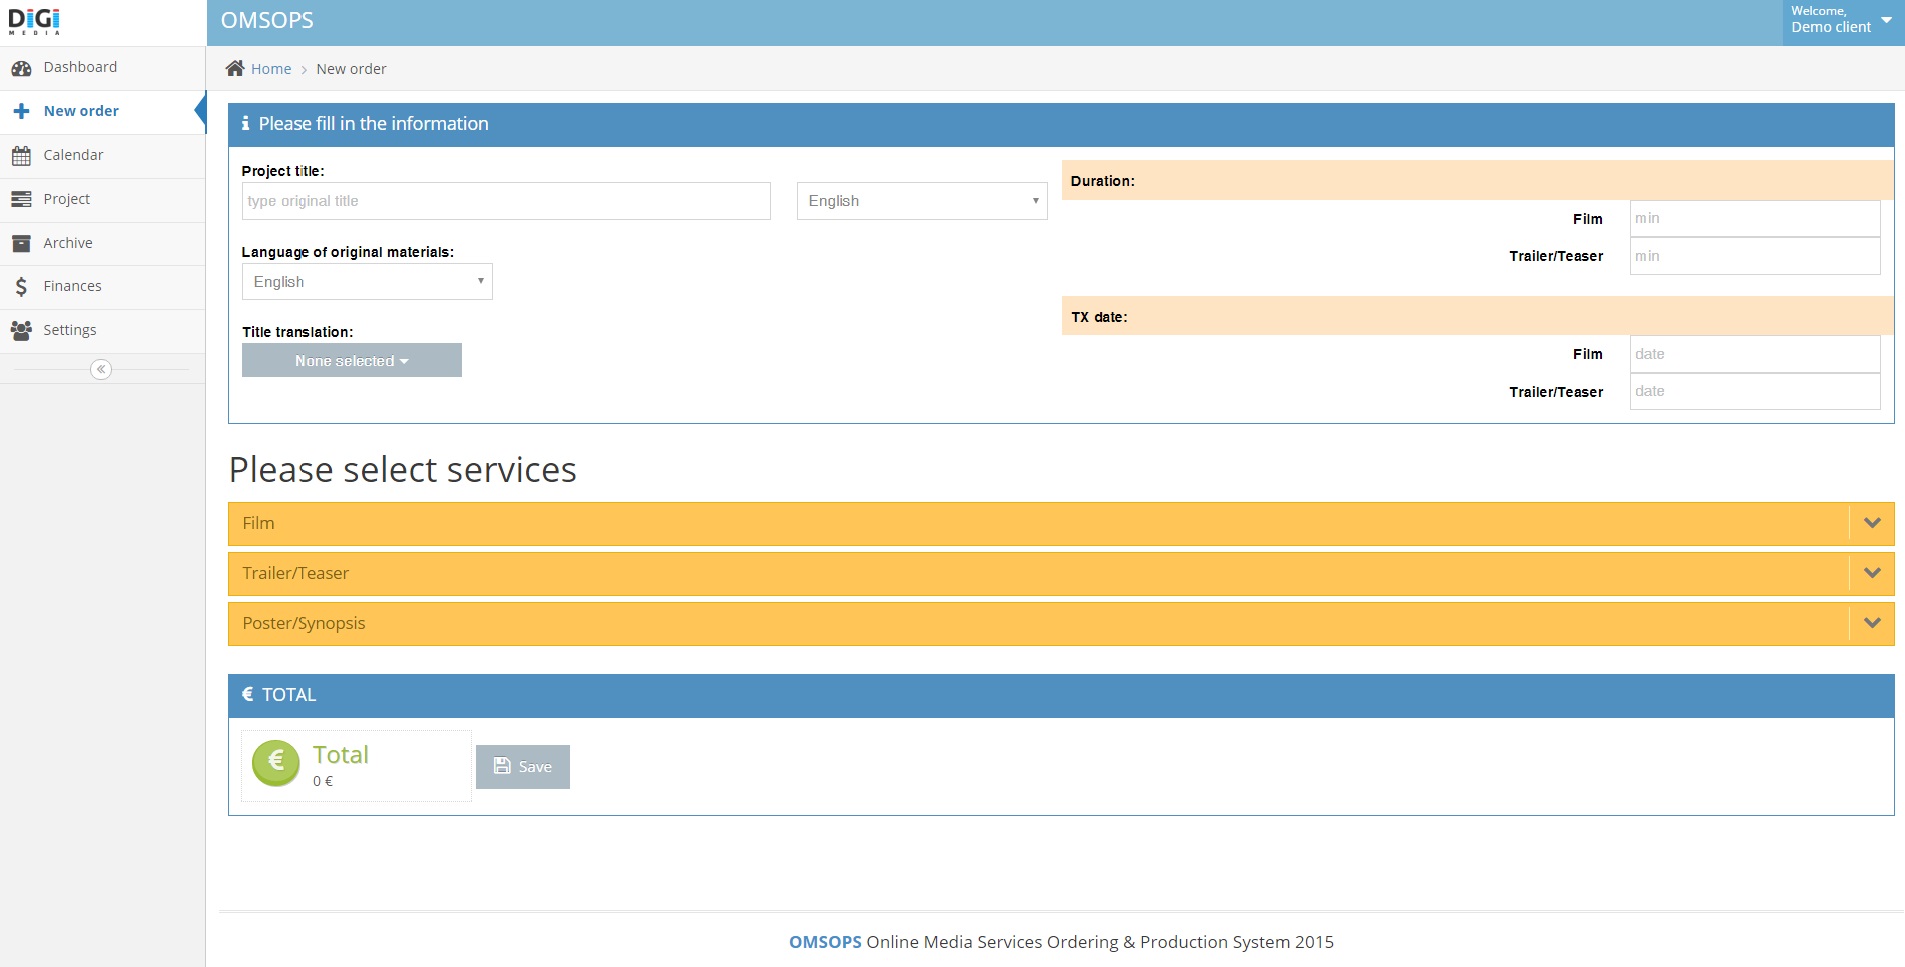The image size is (1905, 967).
Task: Open Language of original materials dropdown
Action: coord(367,282)
